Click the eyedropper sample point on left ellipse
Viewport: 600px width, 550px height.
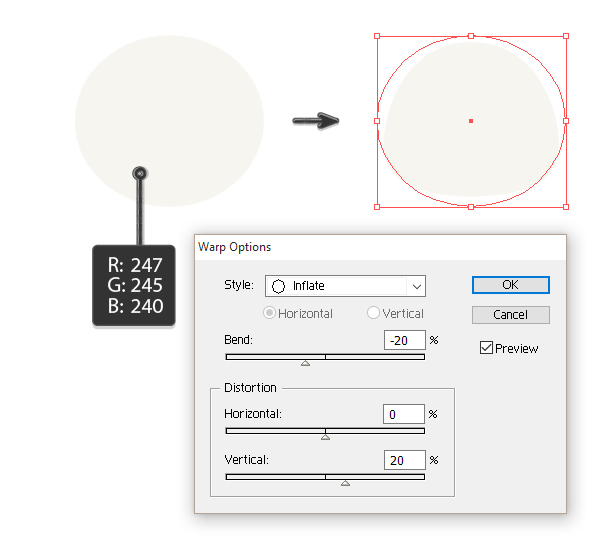(x=140, y=173)
